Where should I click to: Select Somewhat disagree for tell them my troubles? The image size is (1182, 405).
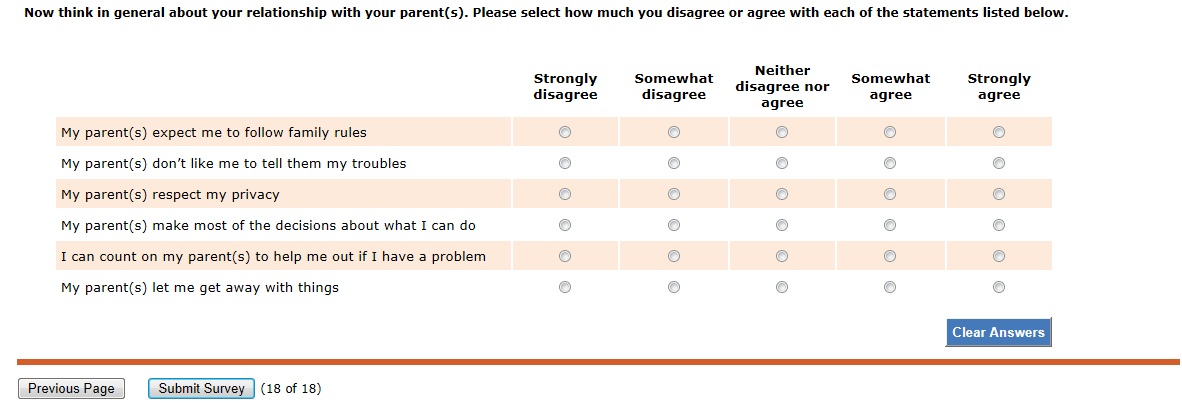674,163
